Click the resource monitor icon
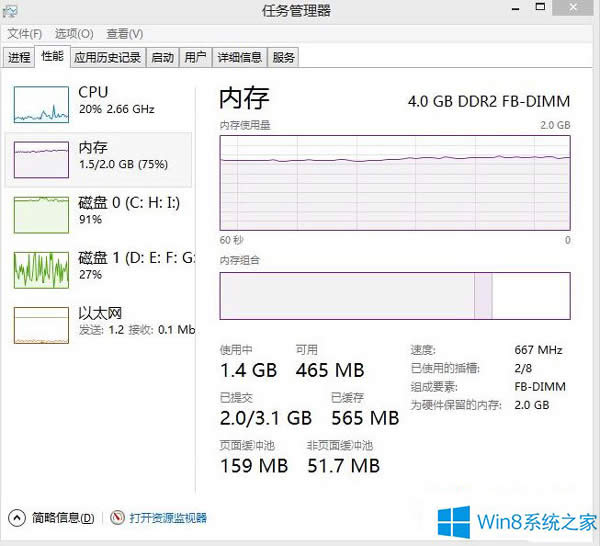This screenshot has width=600, height=546. click(x=117, y=518)
